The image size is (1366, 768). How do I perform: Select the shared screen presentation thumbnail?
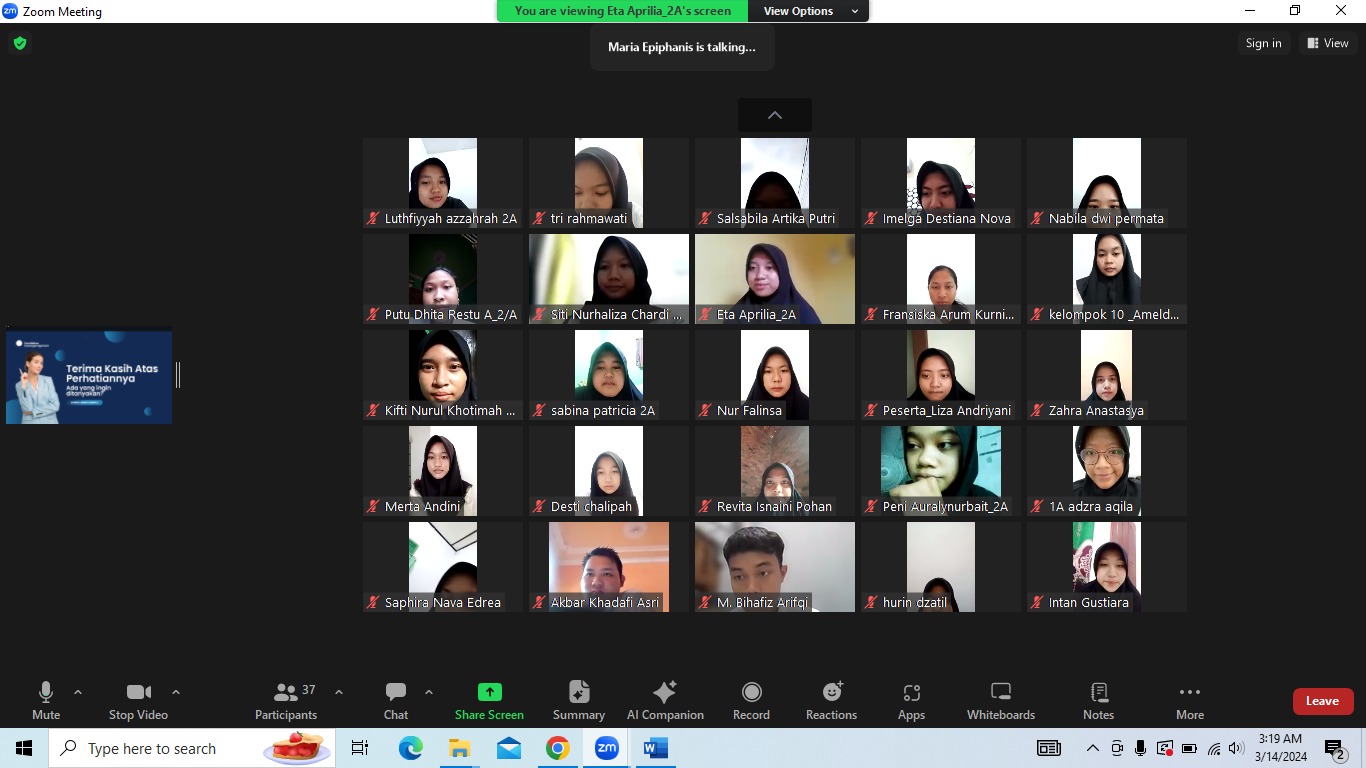coord(89,377)
